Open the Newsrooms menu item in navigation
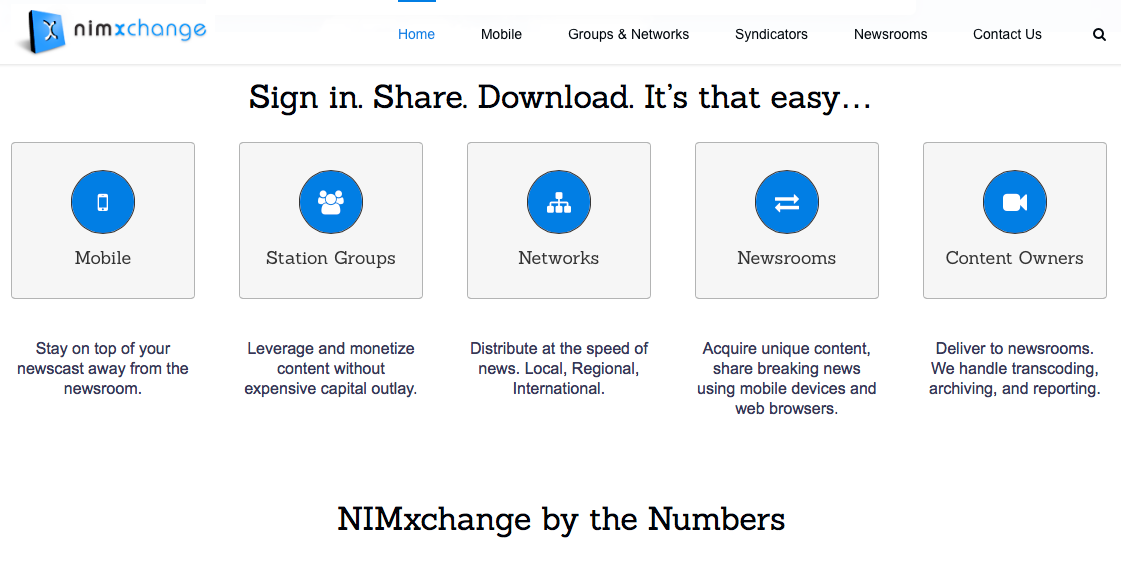The image size is (1121, 561). 891,34
